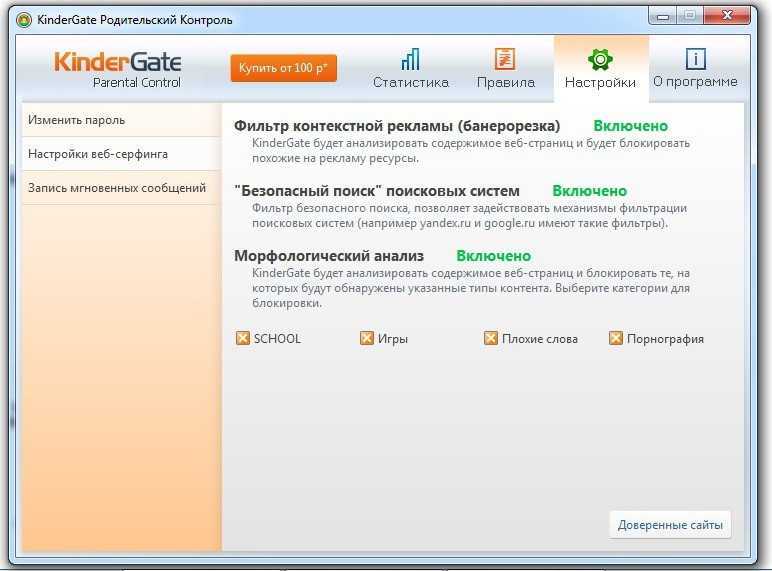
Task: Switch to the Статистика tab label
Action: pos(411,82)
